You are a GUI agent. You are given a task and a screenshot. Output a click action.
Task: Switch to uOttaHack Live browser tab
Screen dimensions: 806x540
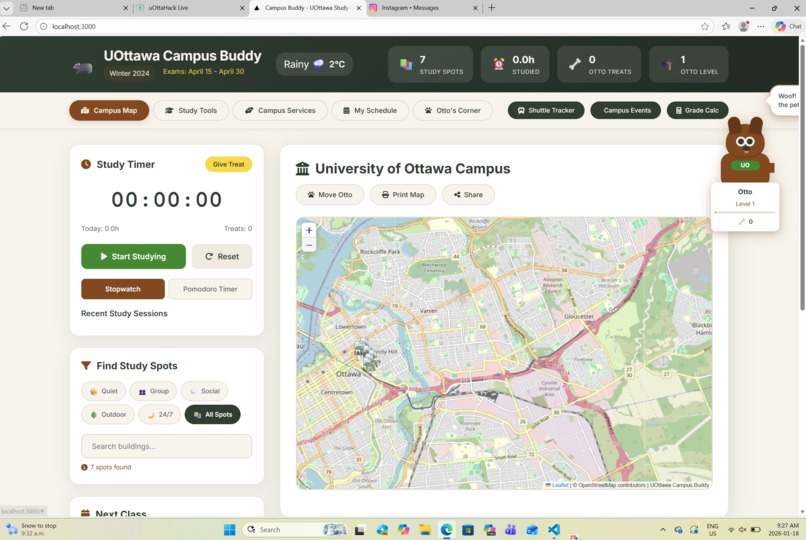click(190, 8)
